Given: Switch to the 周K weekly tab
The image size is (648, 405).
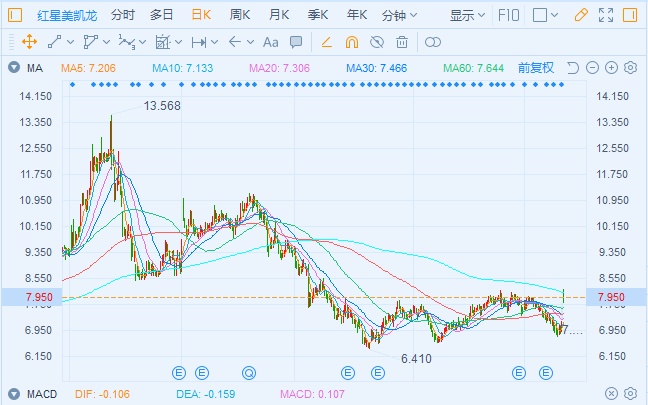Looking at the screenshot, I should [x=240, y=15].
